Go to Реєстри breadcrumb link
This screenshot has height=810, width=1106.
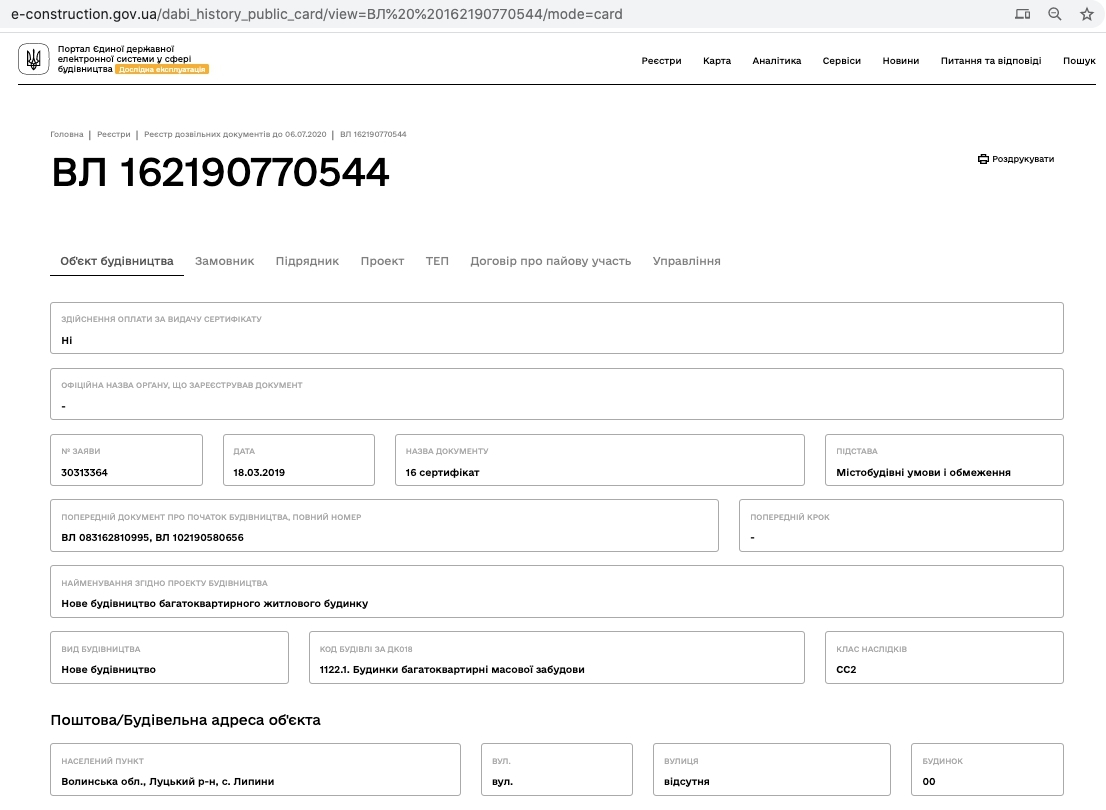click(114, 134)
